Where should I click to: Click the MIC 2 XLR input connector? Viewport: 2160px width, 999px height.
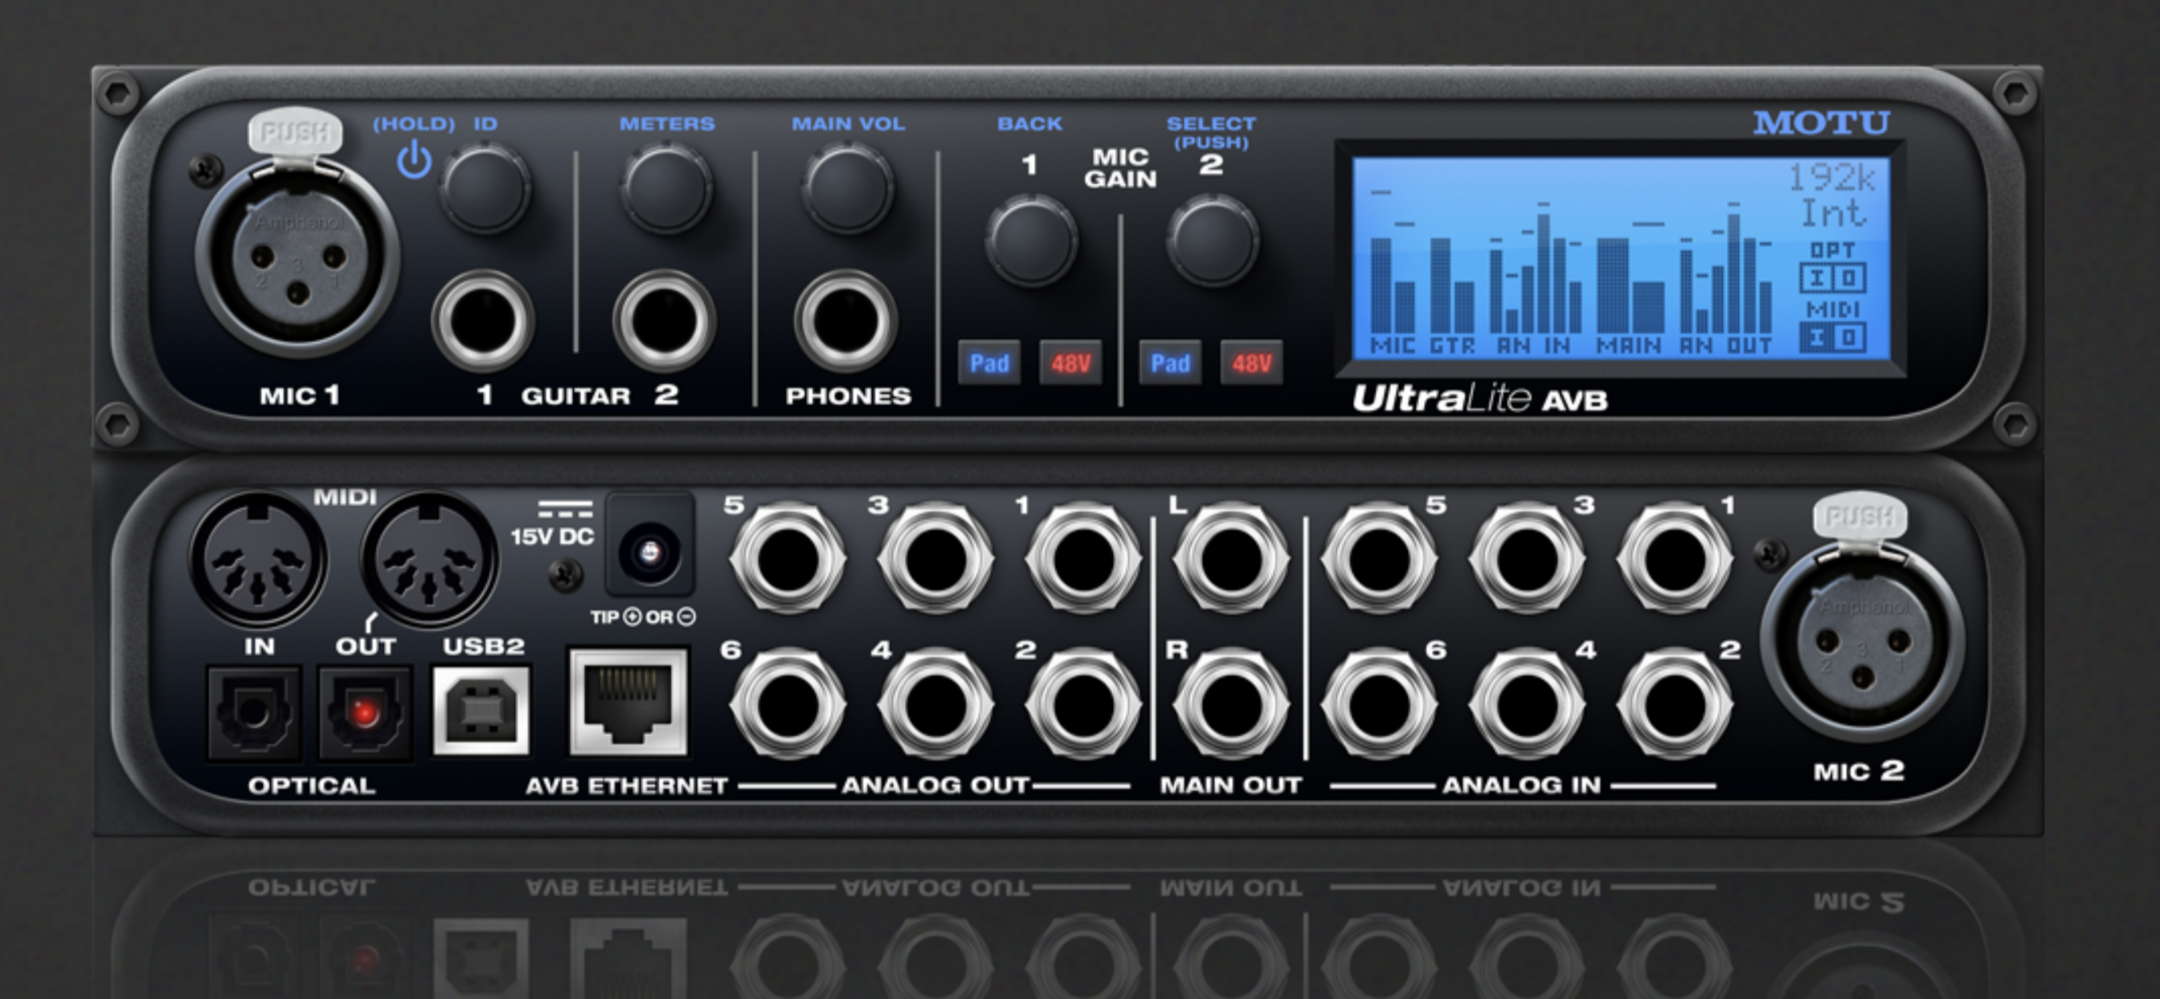coord(1862,640)
